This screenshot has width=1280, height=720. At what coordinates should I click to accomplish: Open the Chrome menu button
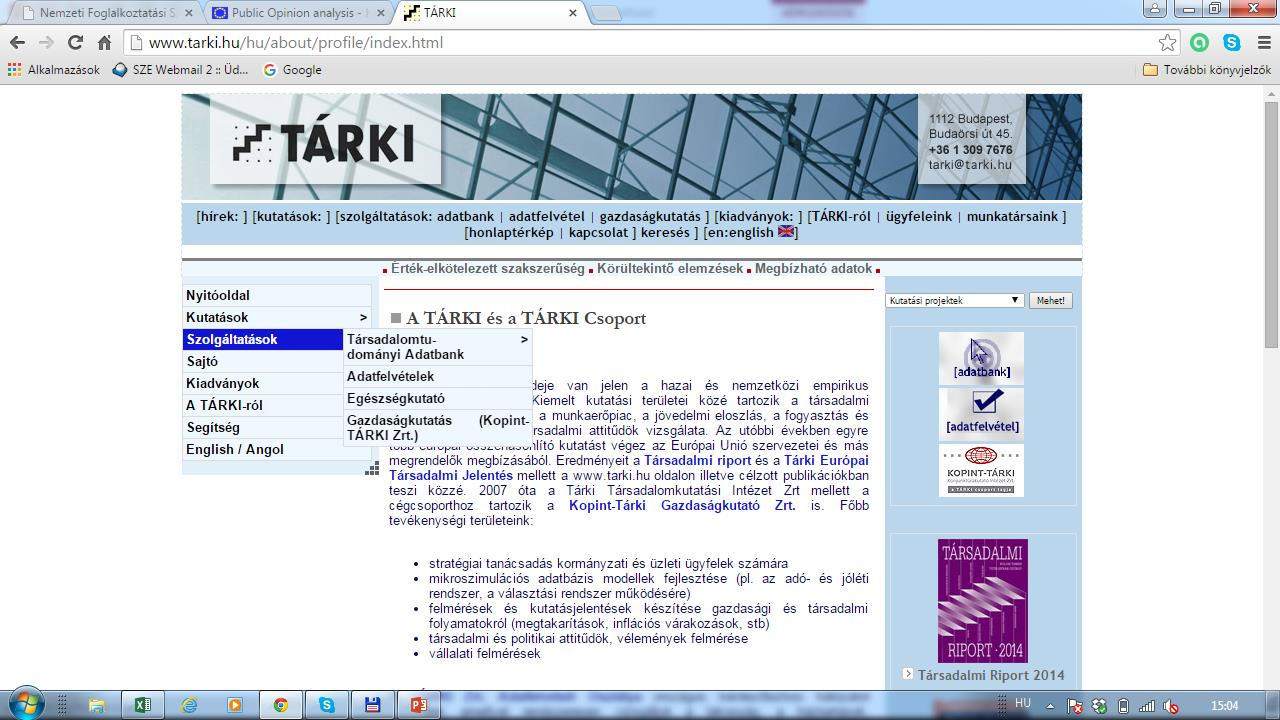1263,43
